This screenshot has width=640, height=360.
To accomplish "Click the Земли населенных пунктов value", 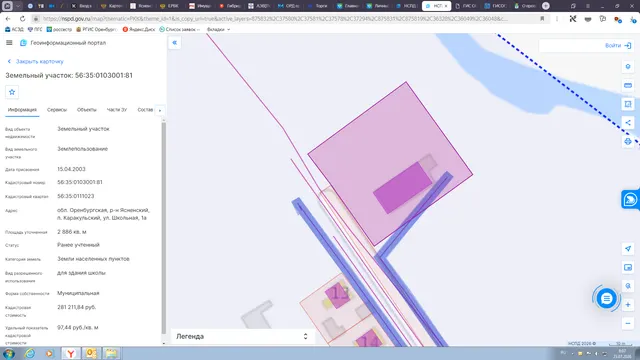I will click(93, 259).
